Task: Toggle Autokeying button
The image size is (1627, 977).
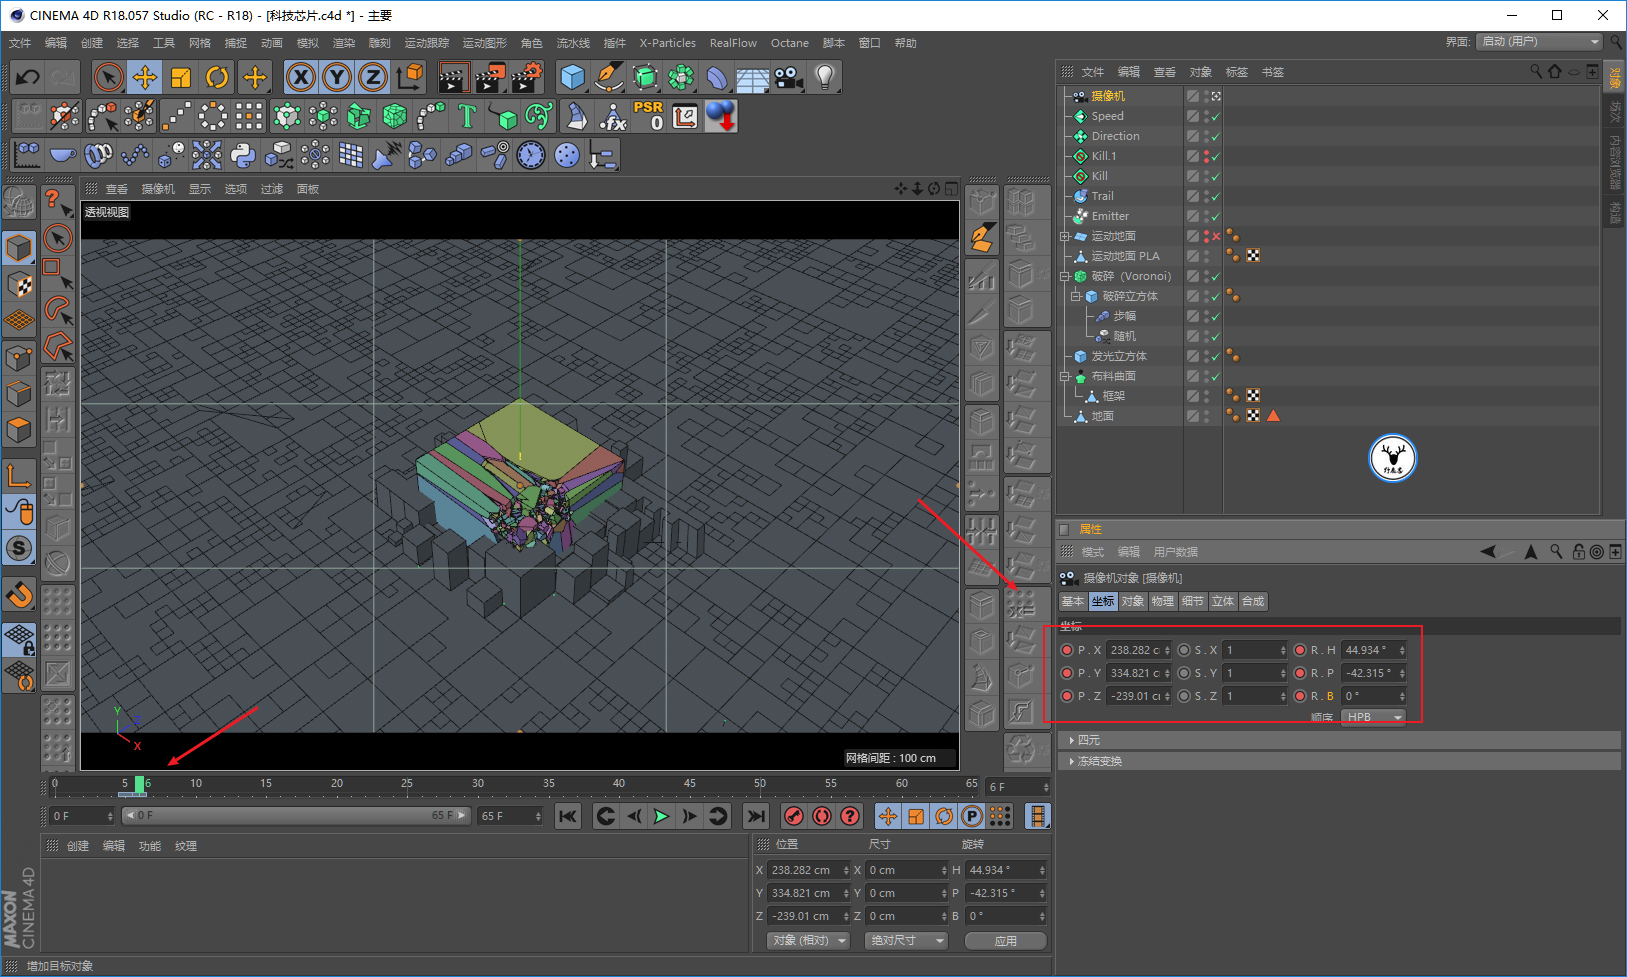Action: pyautogui.click(x=822, y=816)
